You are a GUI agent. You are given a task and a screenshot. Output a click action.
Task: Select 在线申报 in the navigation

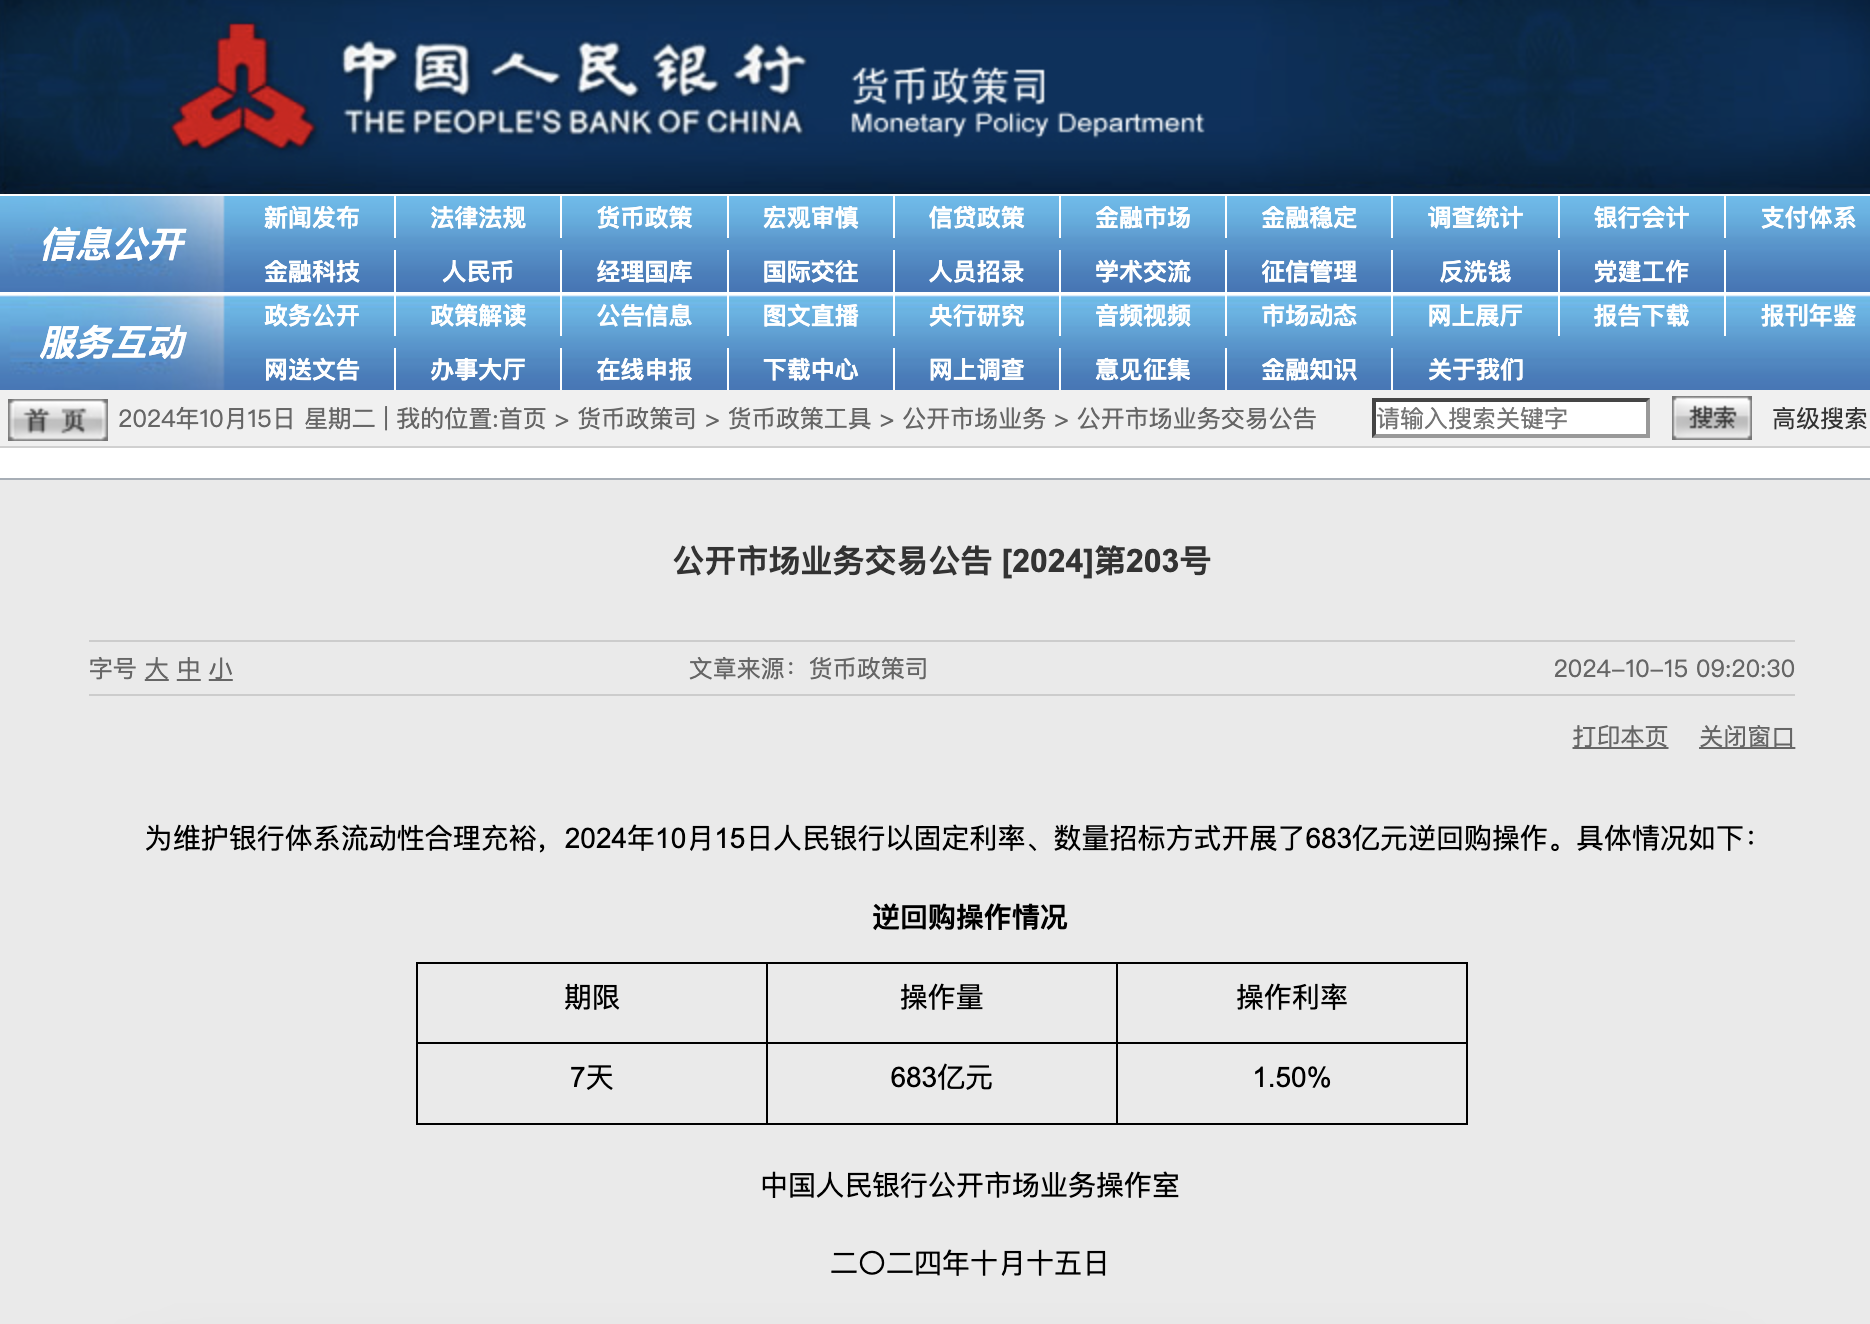(644, 369)
